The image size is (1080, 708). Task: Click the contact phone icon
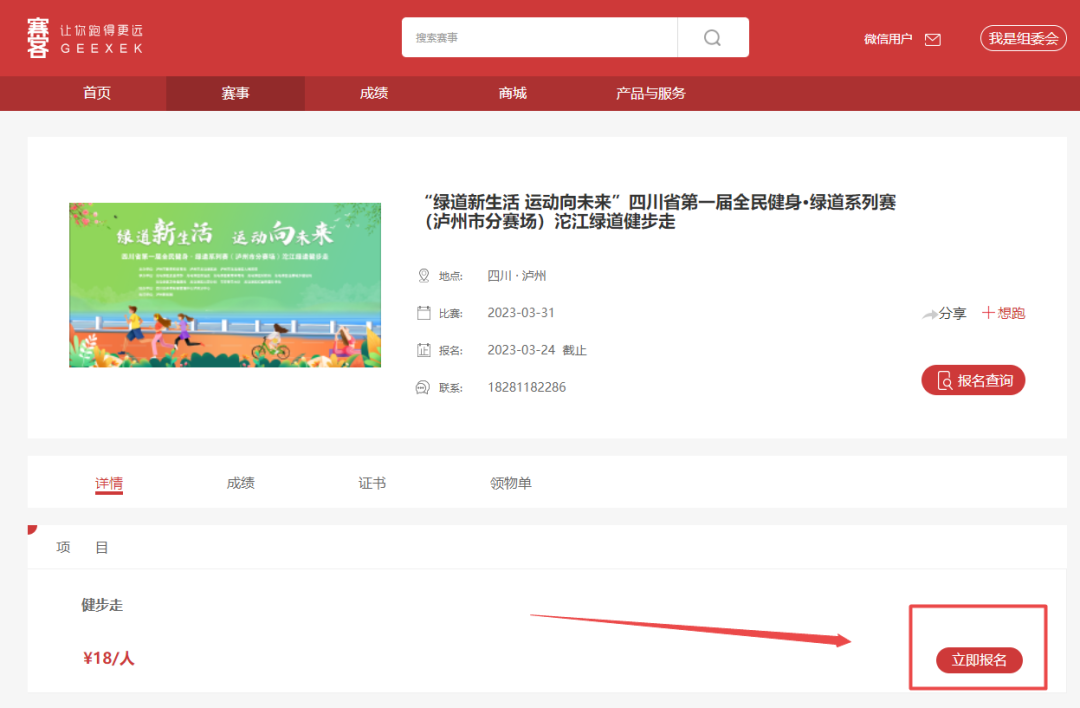tap(423, 387)
